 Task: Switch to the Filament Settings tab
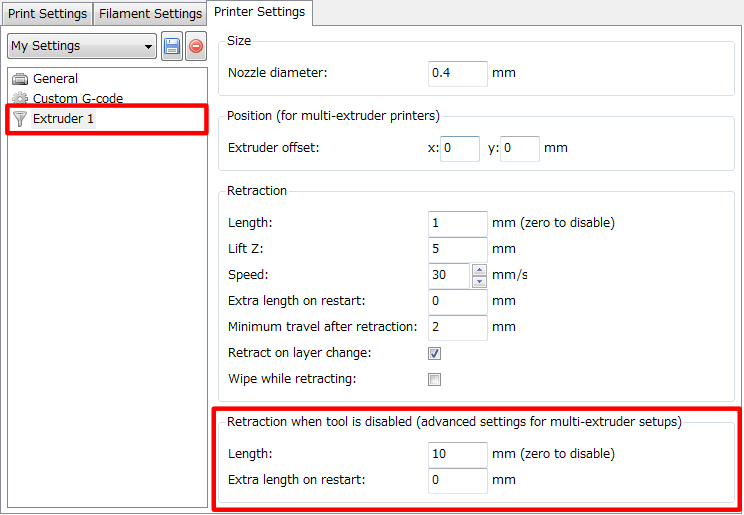coord(150,14)
